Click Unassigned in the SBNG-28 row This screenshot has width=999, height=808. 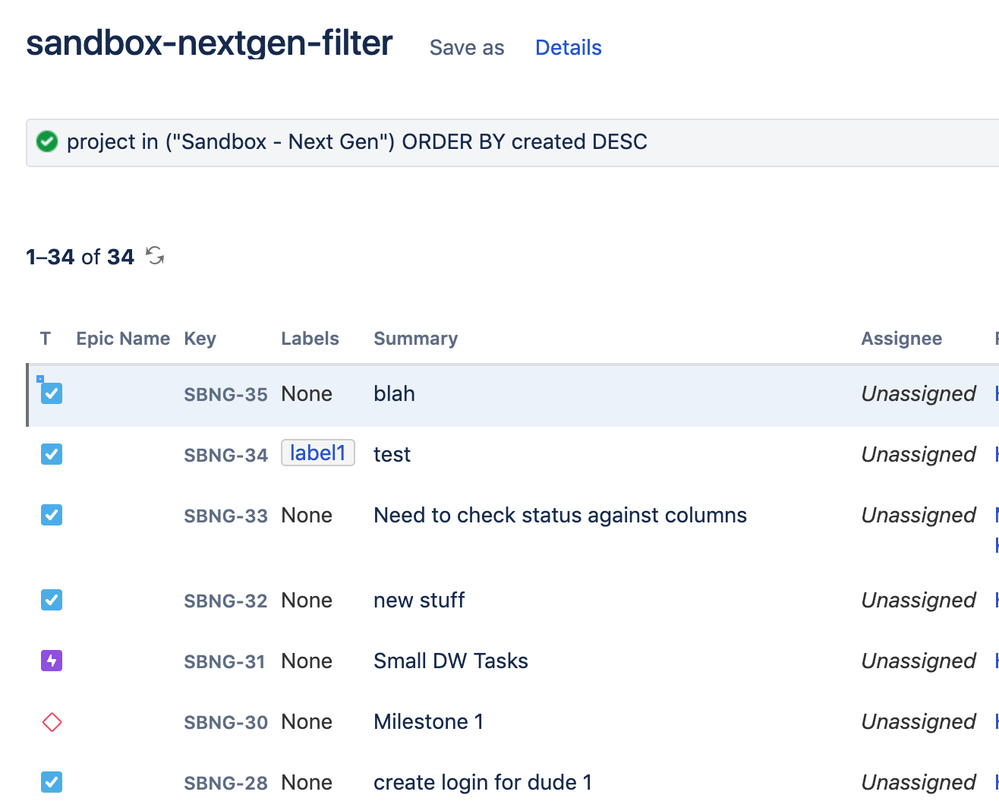coord(919,783)
